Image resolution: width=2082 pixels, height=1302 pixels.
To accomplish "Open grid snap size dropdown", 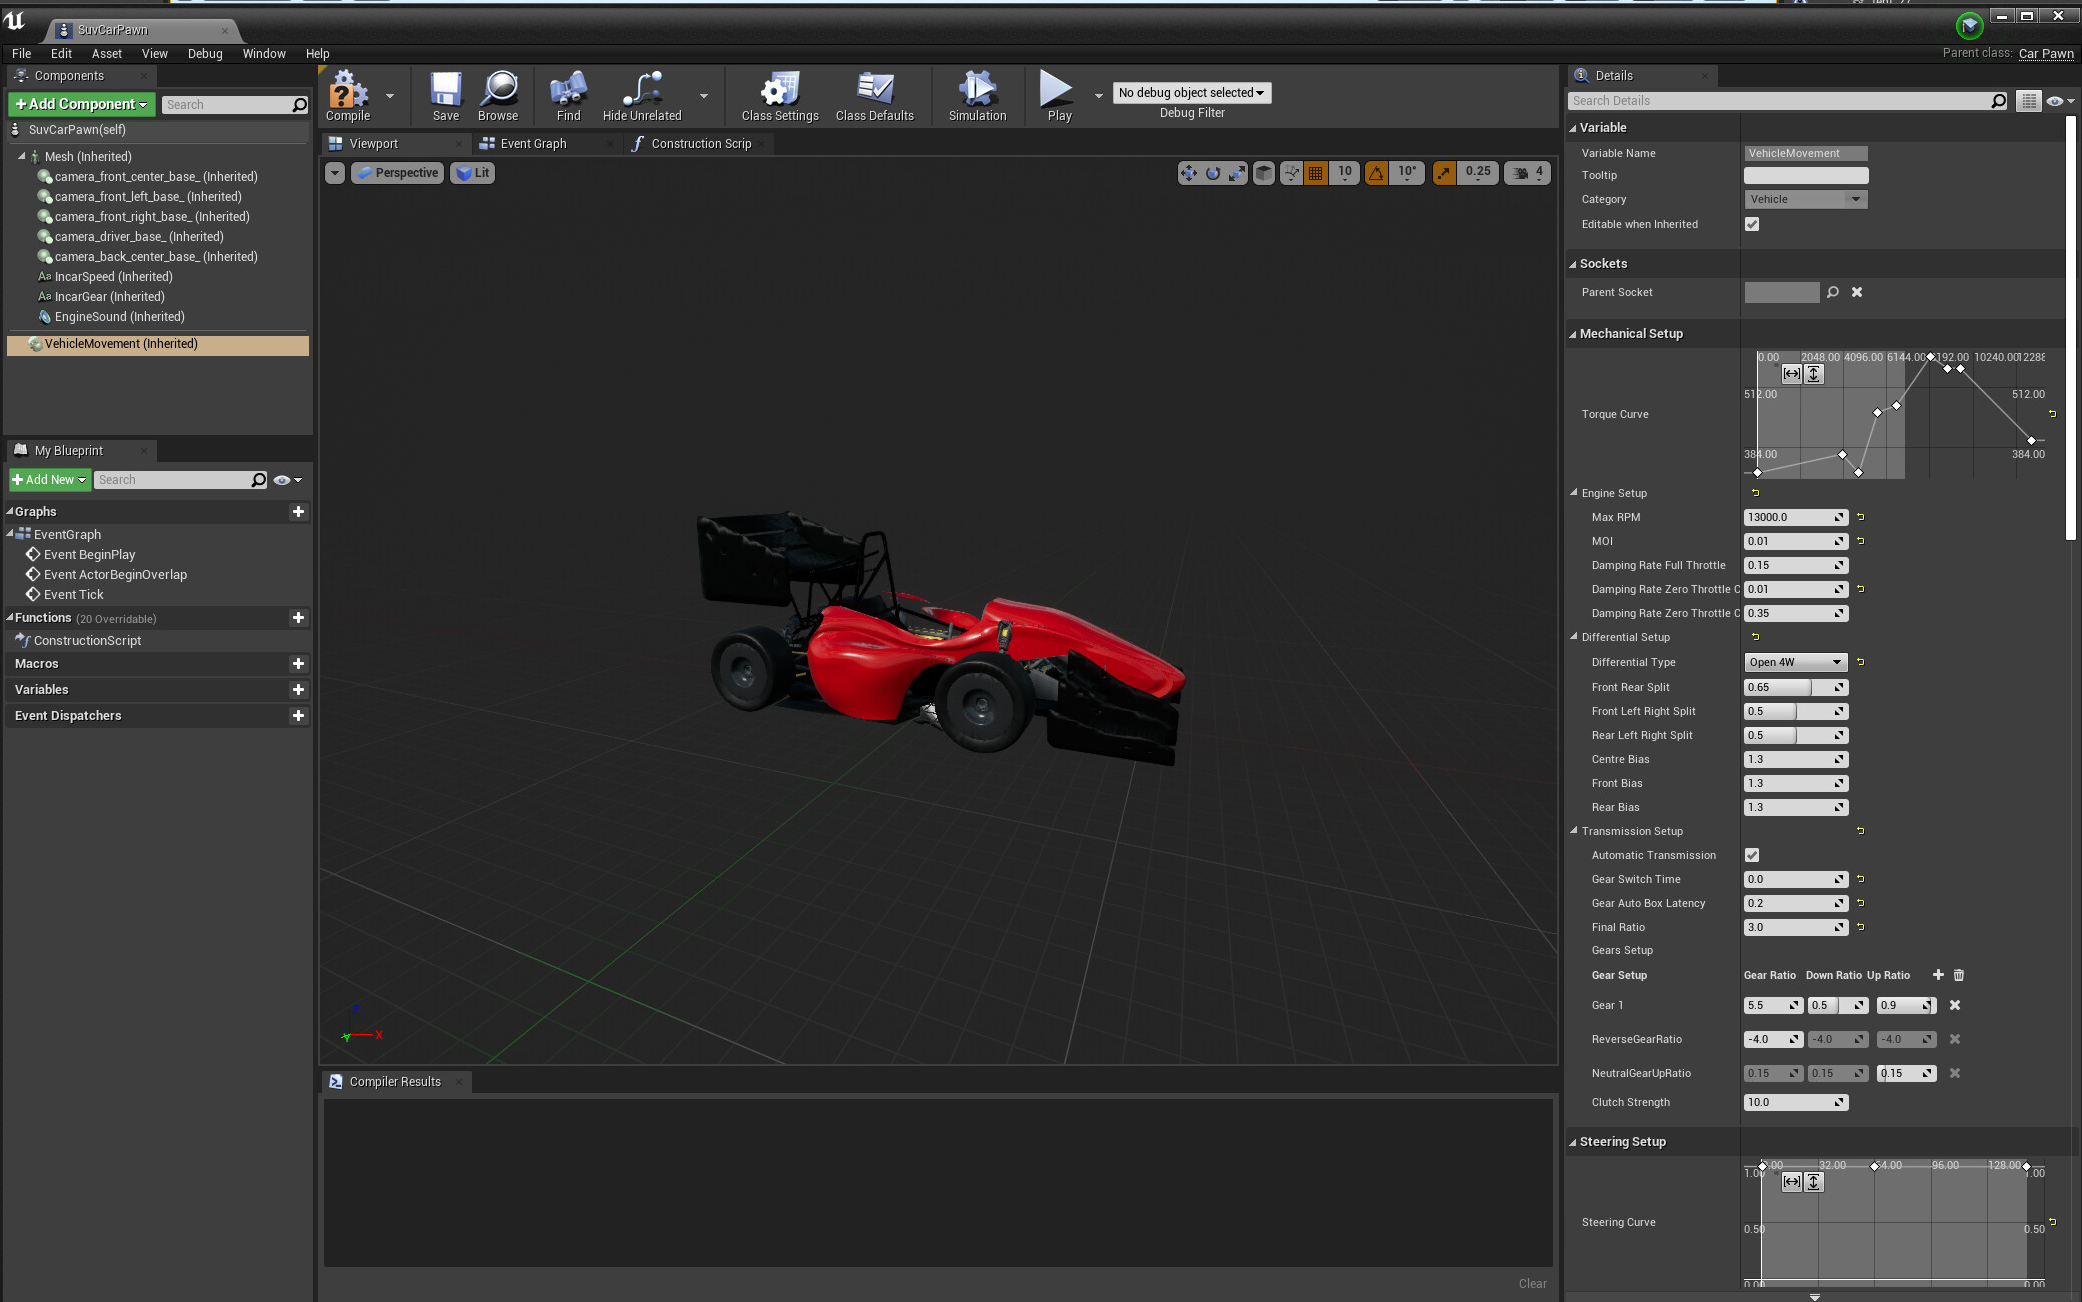I will [x=1345, y=173].
